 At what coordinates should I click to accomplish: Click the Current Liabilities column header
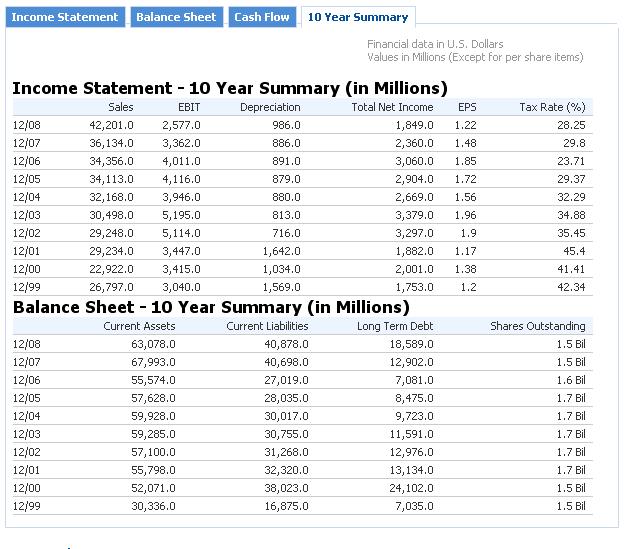point(267,326)
